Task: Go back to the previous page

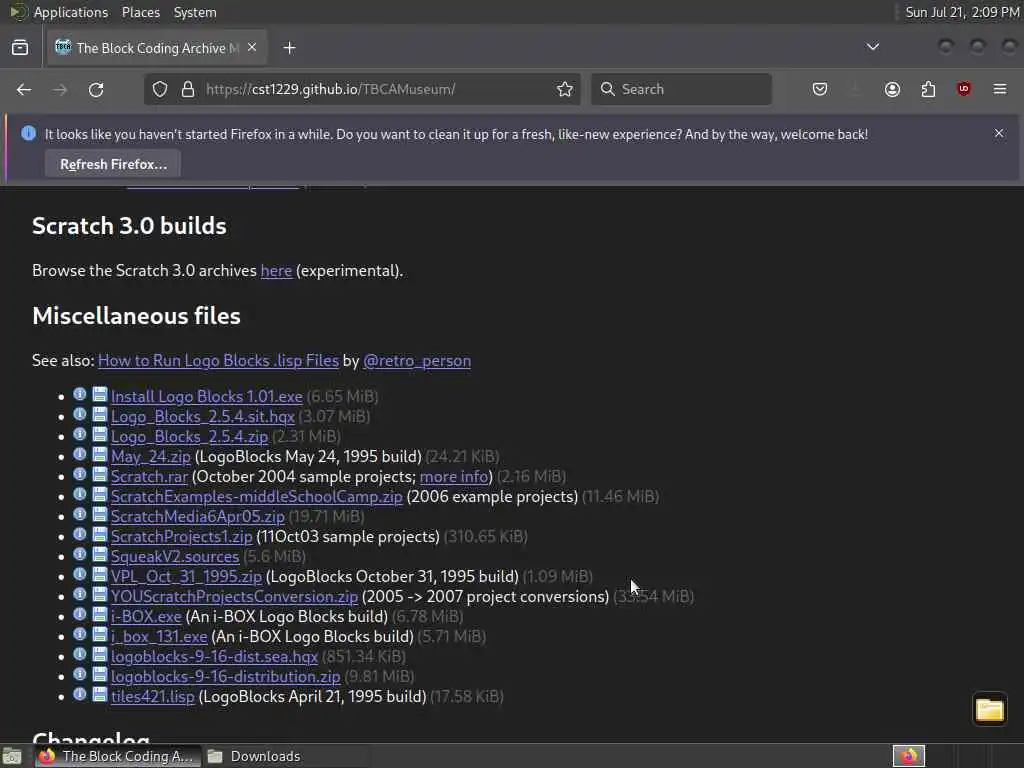Action: click(24, 89)
